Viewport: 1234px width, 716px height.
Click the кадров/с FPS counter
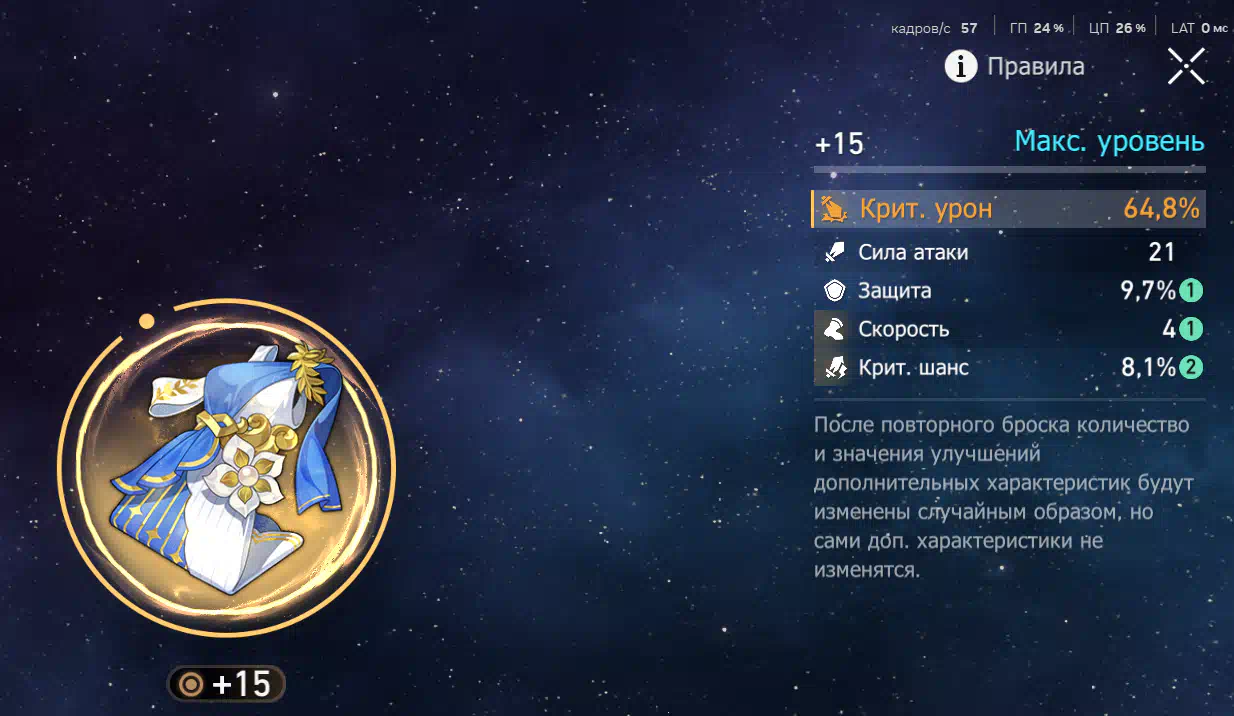pos(934,28)
